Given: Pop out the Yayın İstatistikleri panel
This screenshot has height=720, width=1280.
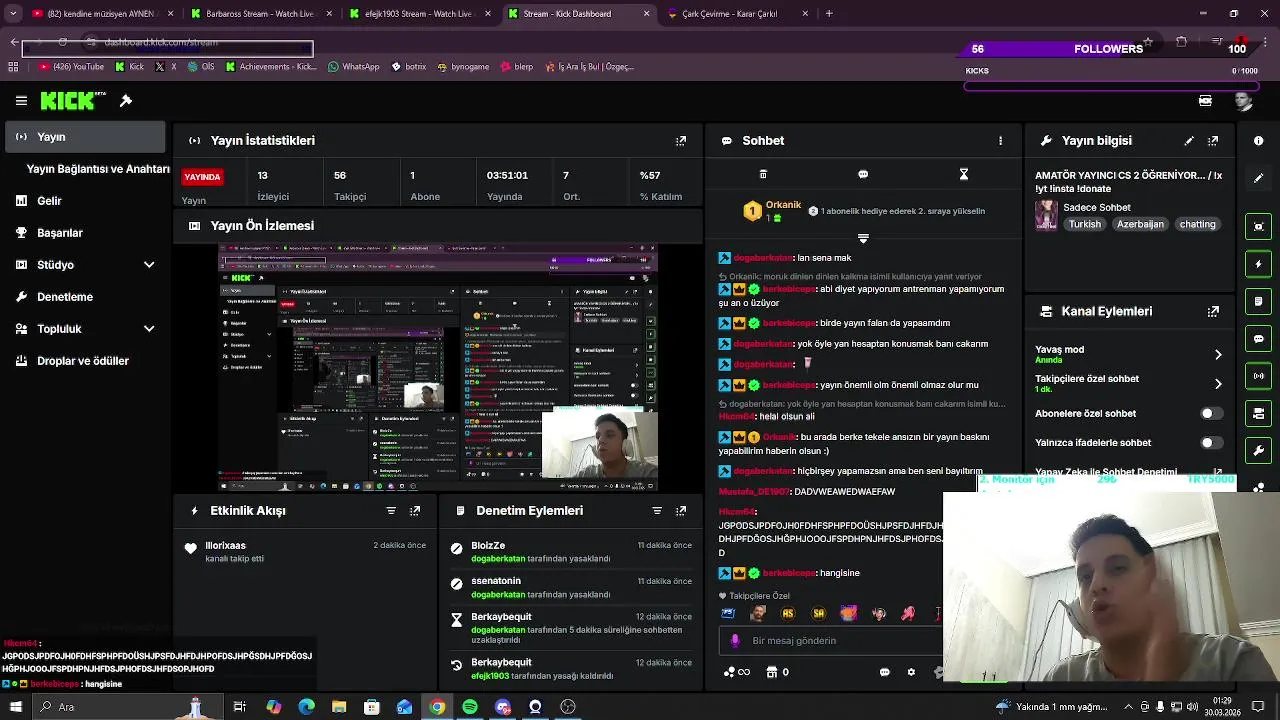Looking at the screenshot, I should point(681,141).
